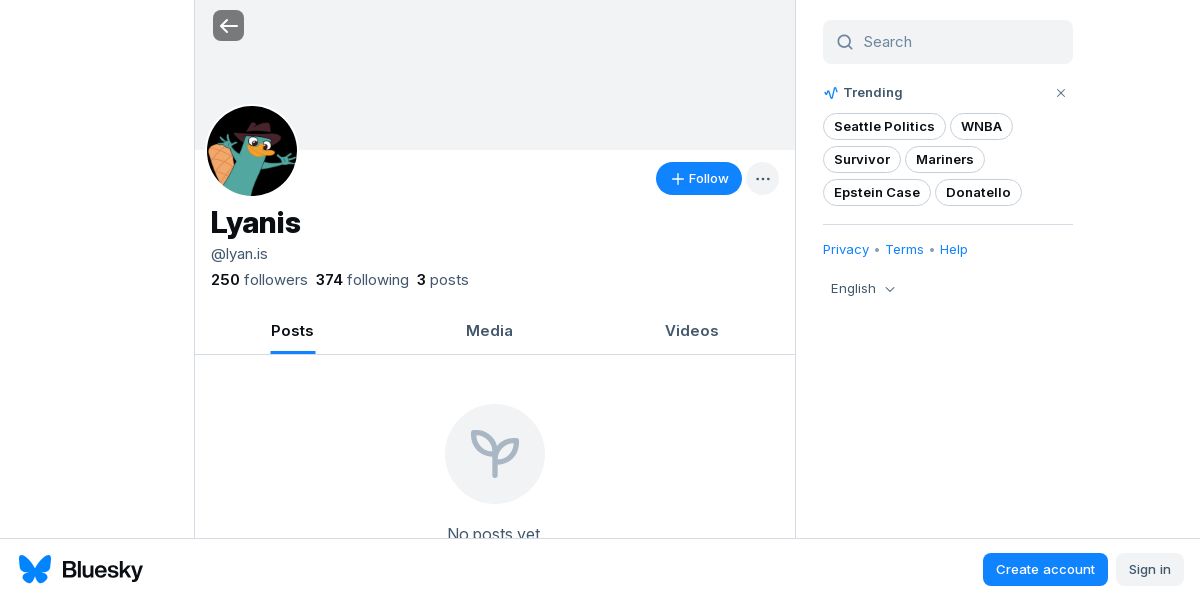Open the three-dot profile options menu
The width and height of the screenshot is (1200, 600).
click(762, 179)
